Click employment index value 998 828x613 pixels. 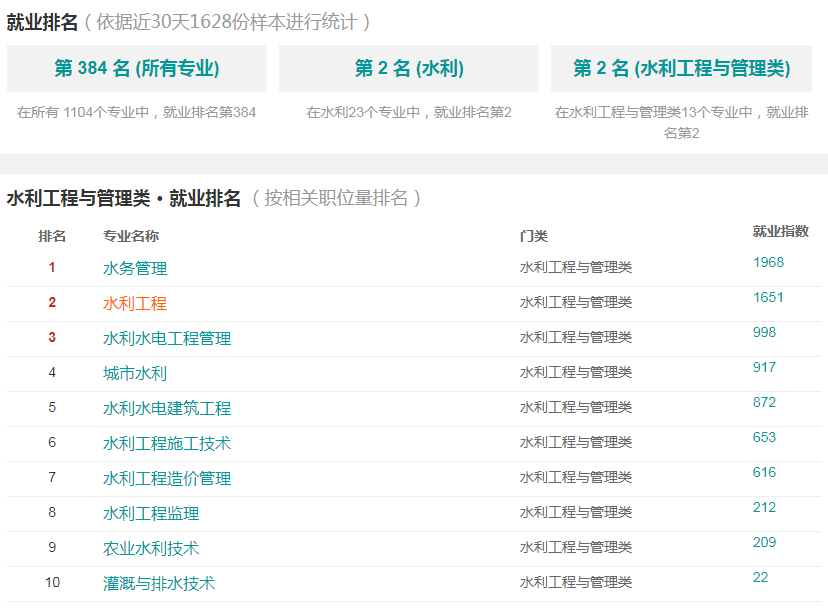click(764, 332)
